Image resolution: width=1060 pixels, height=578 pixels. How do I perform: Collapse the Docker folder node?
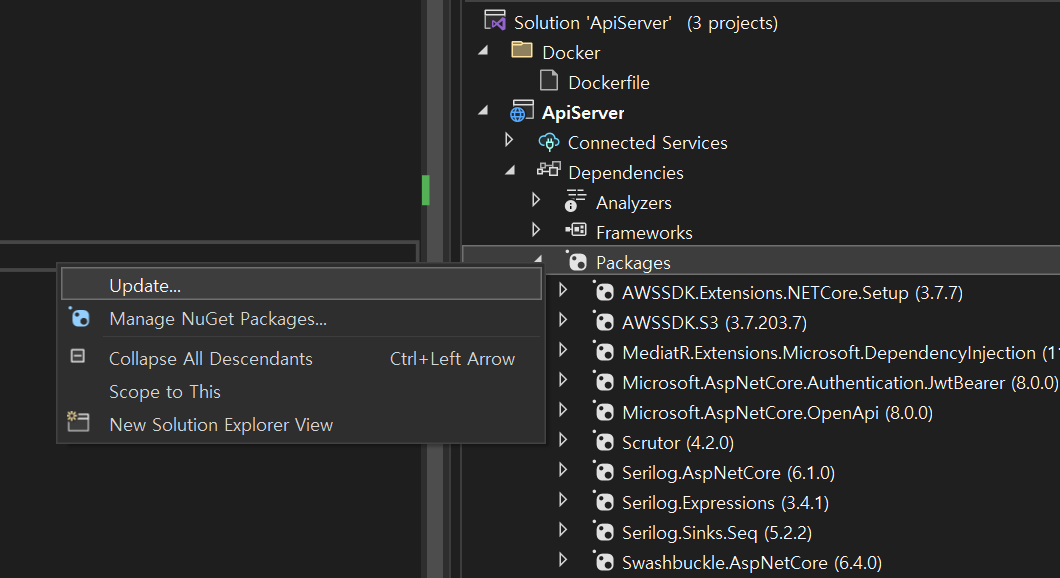(x=483, y=51)
